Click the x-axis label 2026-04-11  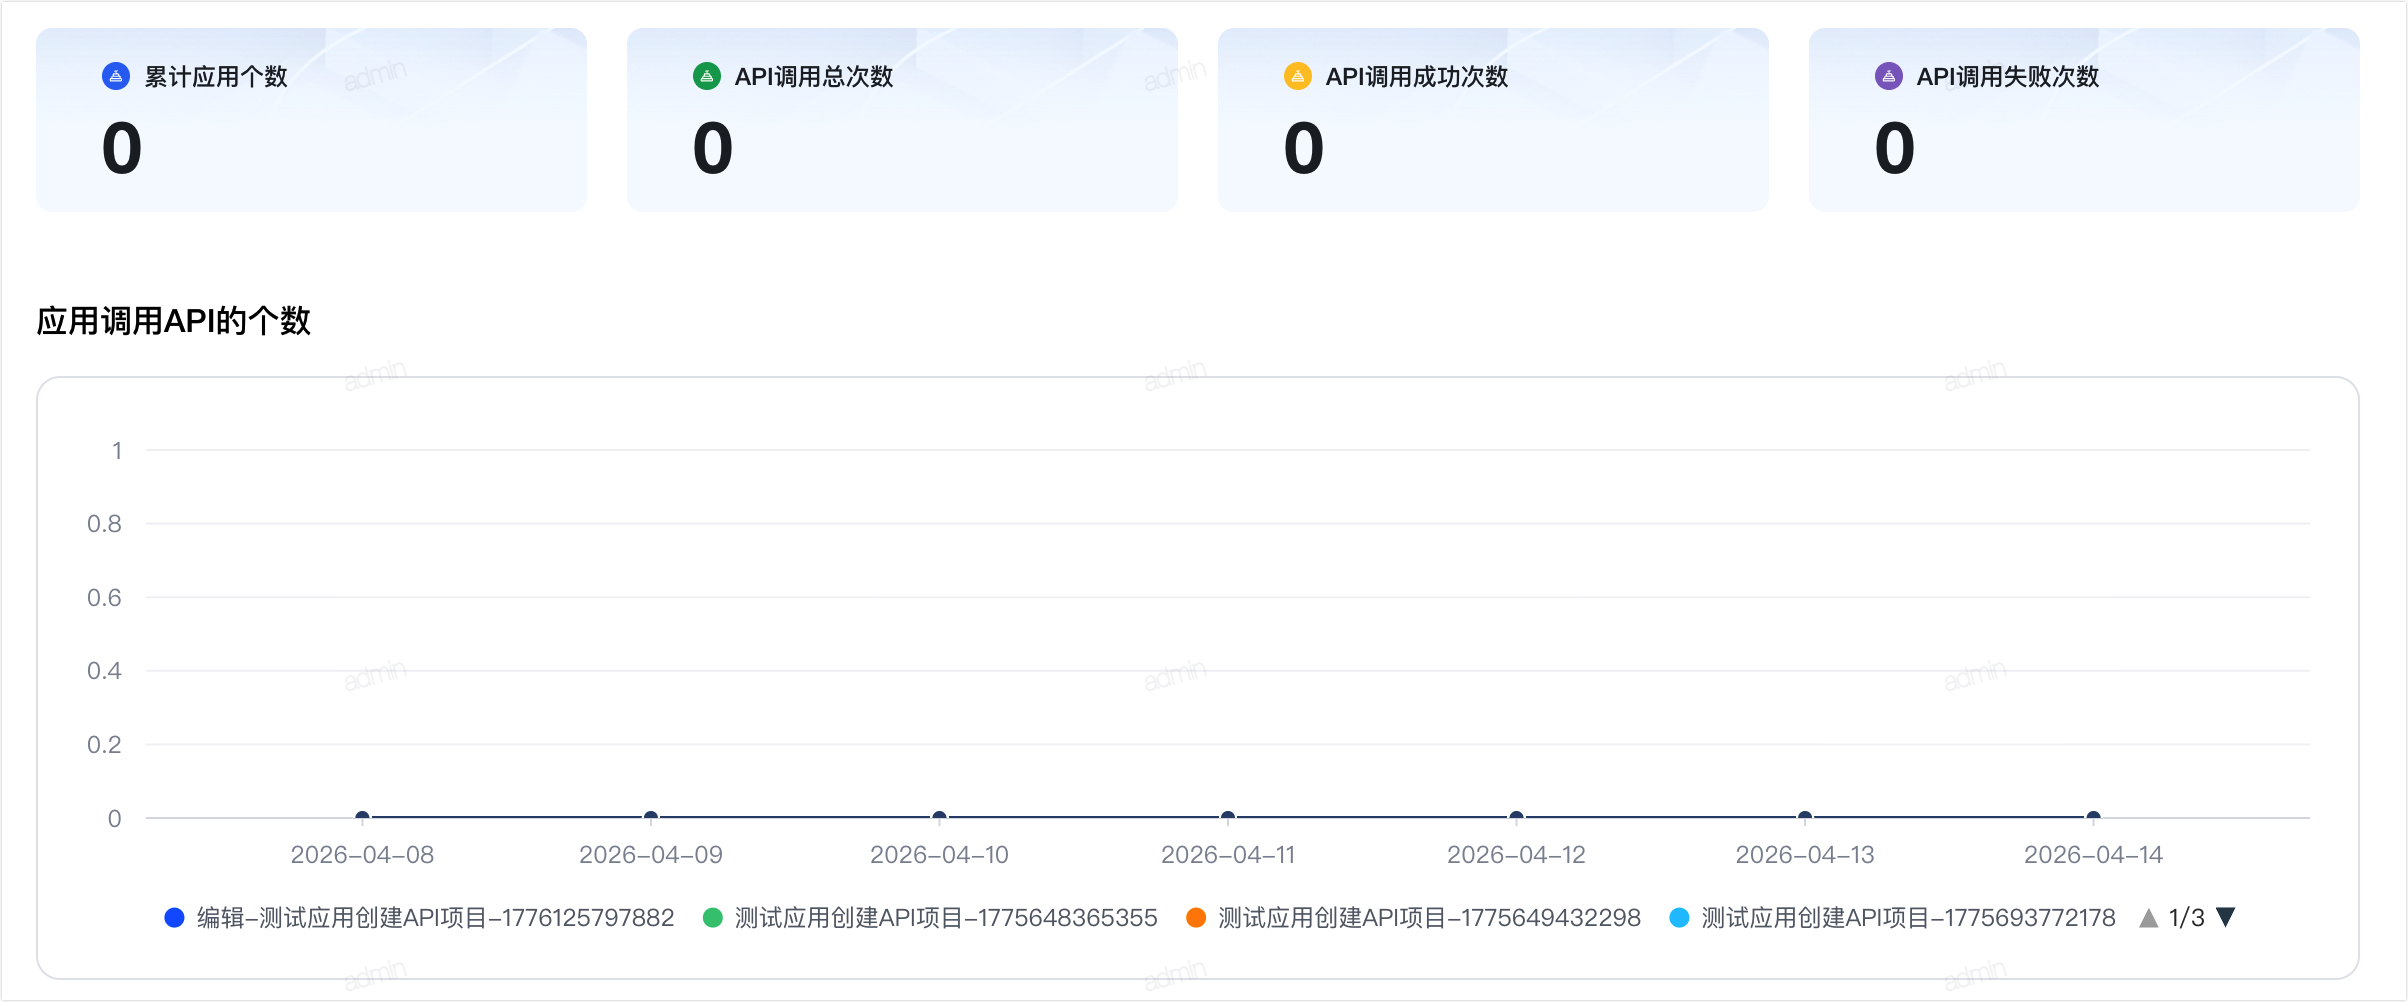tap(1228, 855)
